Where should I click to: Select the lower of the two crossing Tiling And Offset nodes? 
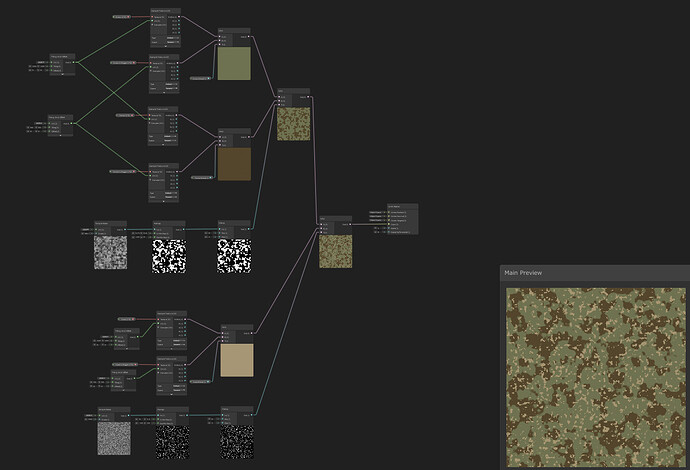[x=60, y=126]
